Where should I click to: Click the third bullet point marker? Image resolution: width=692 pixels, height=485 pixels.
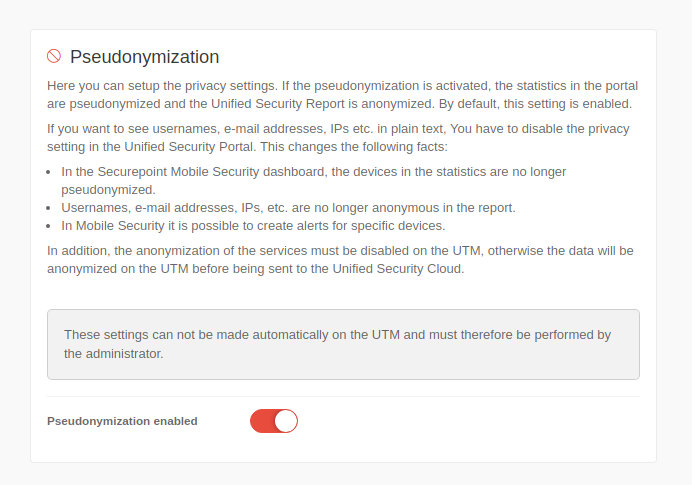[x=51, y=226]
